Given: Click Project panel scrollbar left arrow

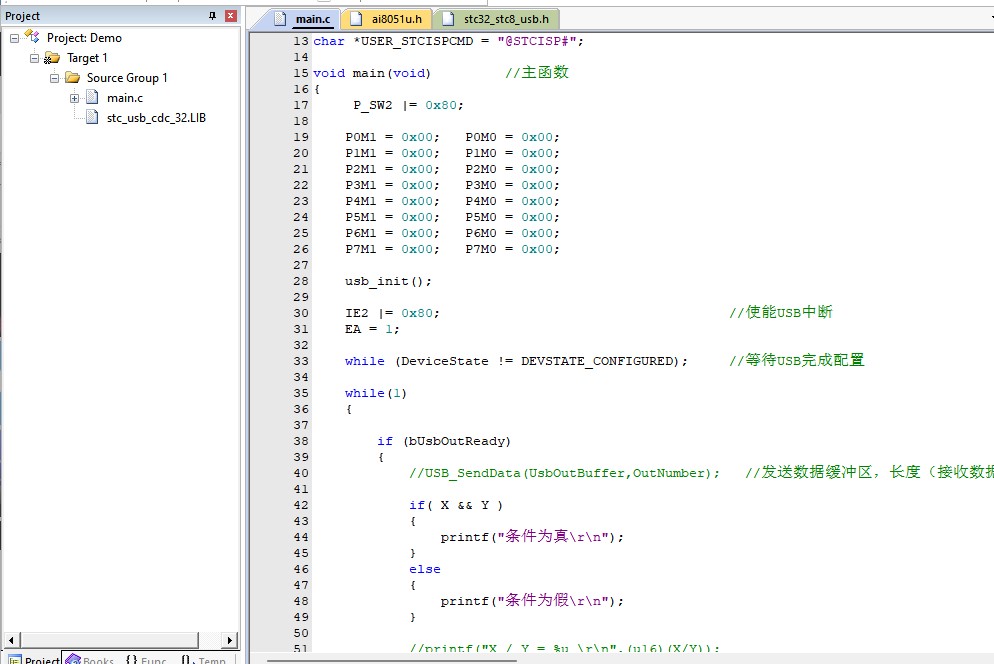Looking at the screenshot, I should (x=11, y=640).
